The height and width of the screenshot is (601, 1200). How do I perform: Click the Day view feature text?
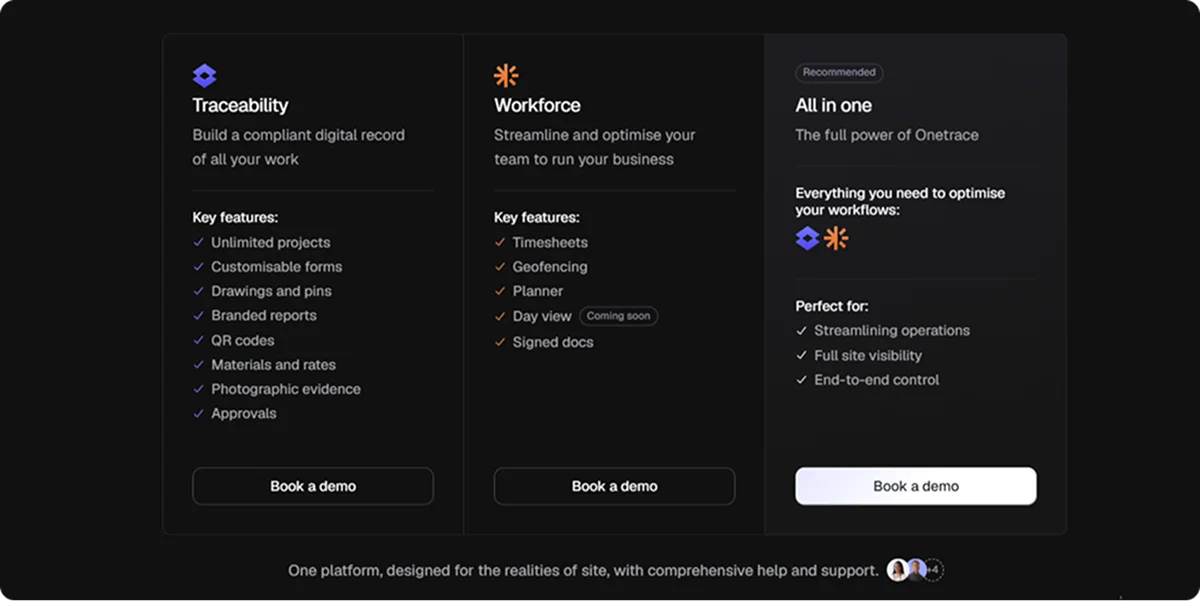pos(542,316)
